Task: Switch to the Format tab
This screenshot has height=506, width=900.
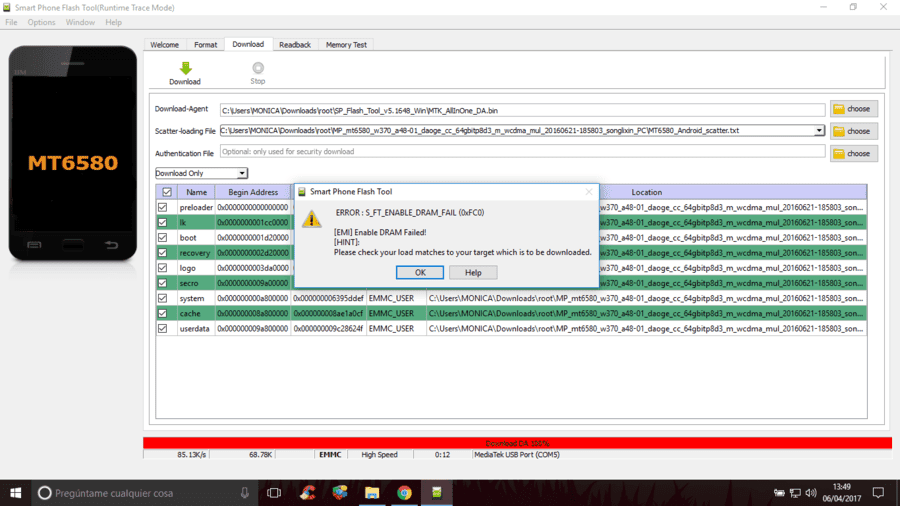Action: (205, 45)
